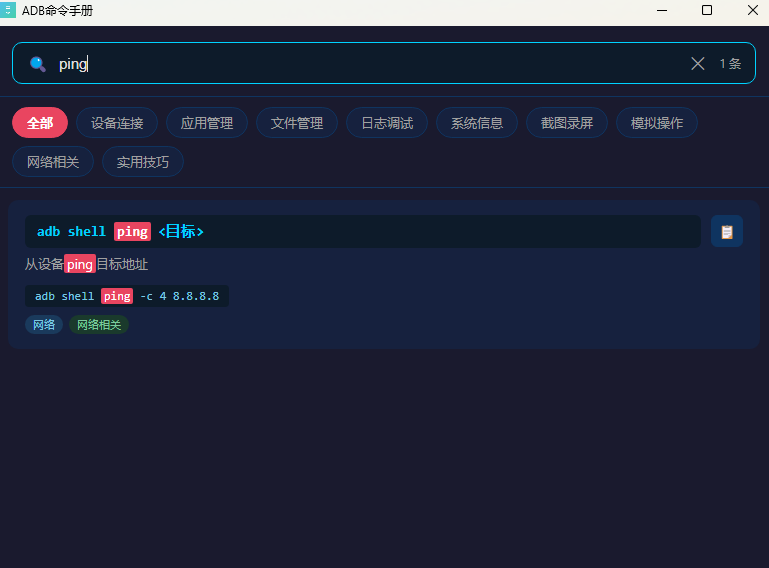Show 模拟操作 commands

(657, 123)
